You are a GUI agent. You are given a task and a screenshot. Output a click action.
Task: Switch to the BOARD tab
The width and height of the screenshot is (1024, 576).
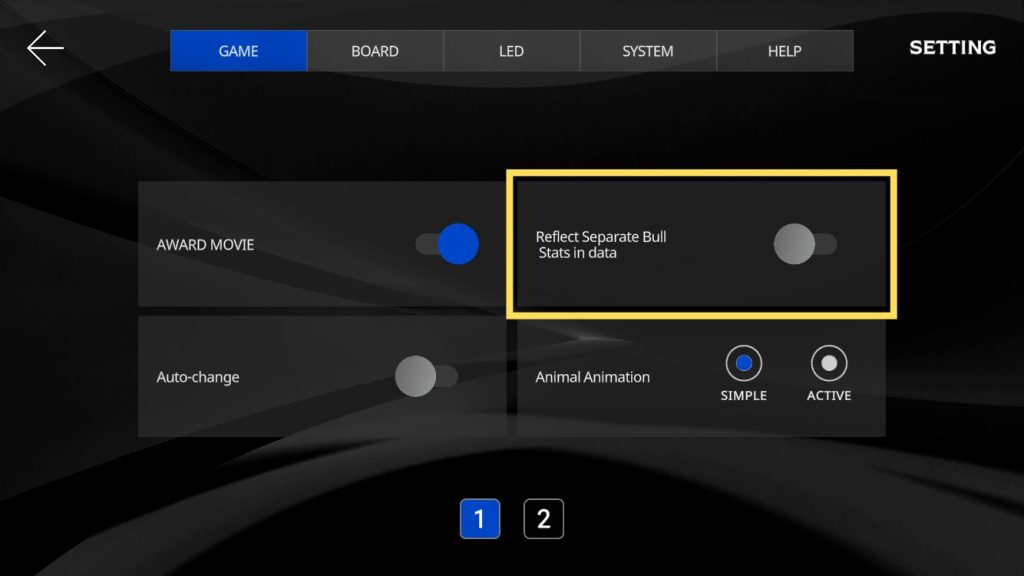coord(375,51)
